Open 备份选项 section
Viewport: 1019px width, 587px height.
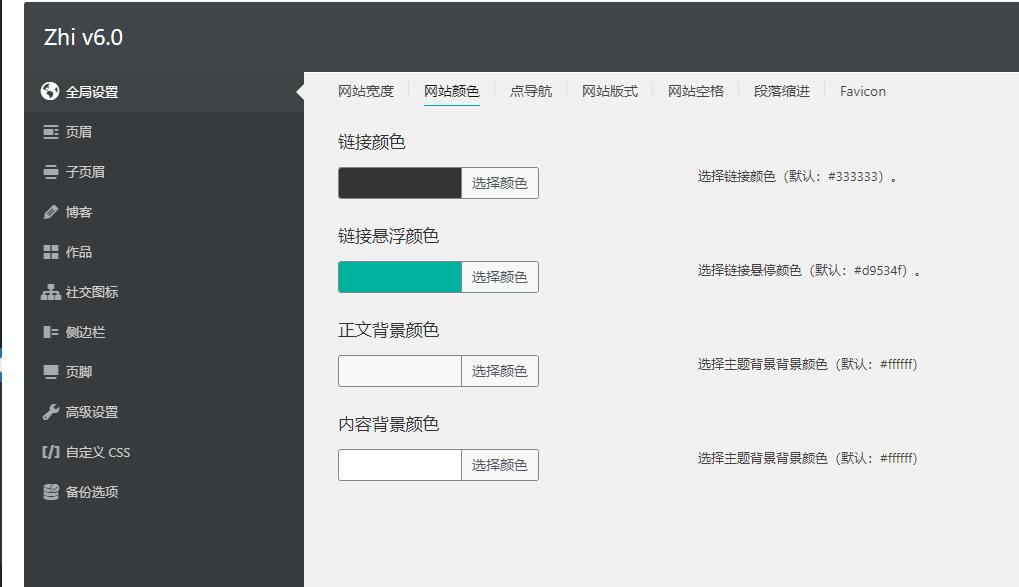click(x=164, y=492)
